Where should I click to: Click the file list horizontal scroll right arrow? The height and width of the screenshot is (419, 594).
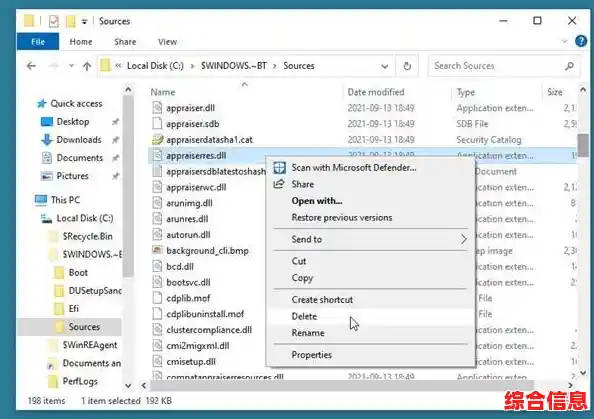point(570,385)
